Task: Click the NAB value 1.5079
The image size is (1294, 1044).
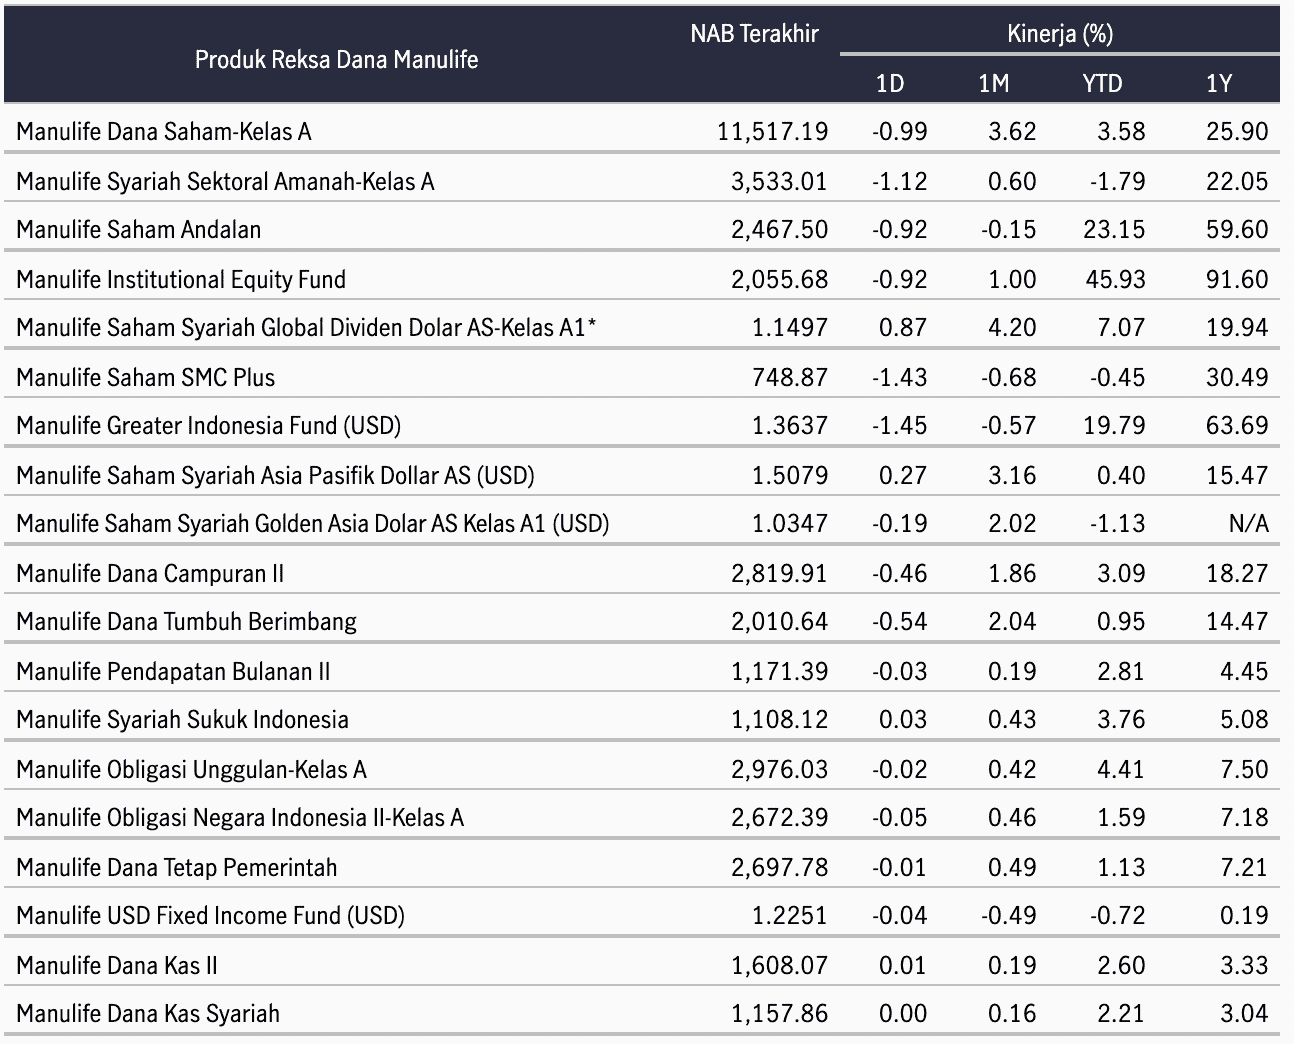Action: [790, 475]
